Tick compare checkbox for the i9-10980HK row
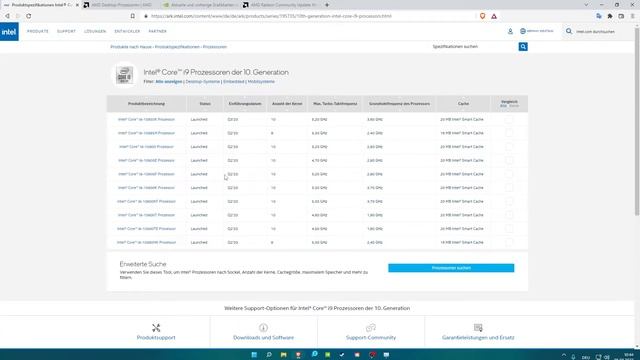 (509, 242)
